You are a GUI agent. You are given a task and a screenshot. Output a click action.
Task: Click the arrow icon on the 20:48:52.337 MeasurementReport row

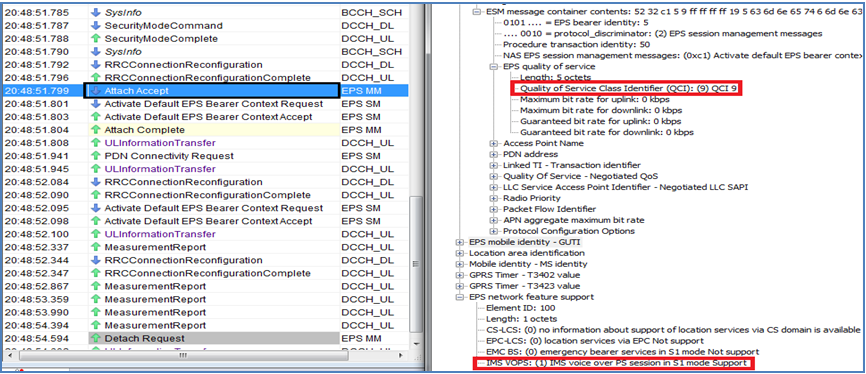pyautogui.click(x=96, y=247)
